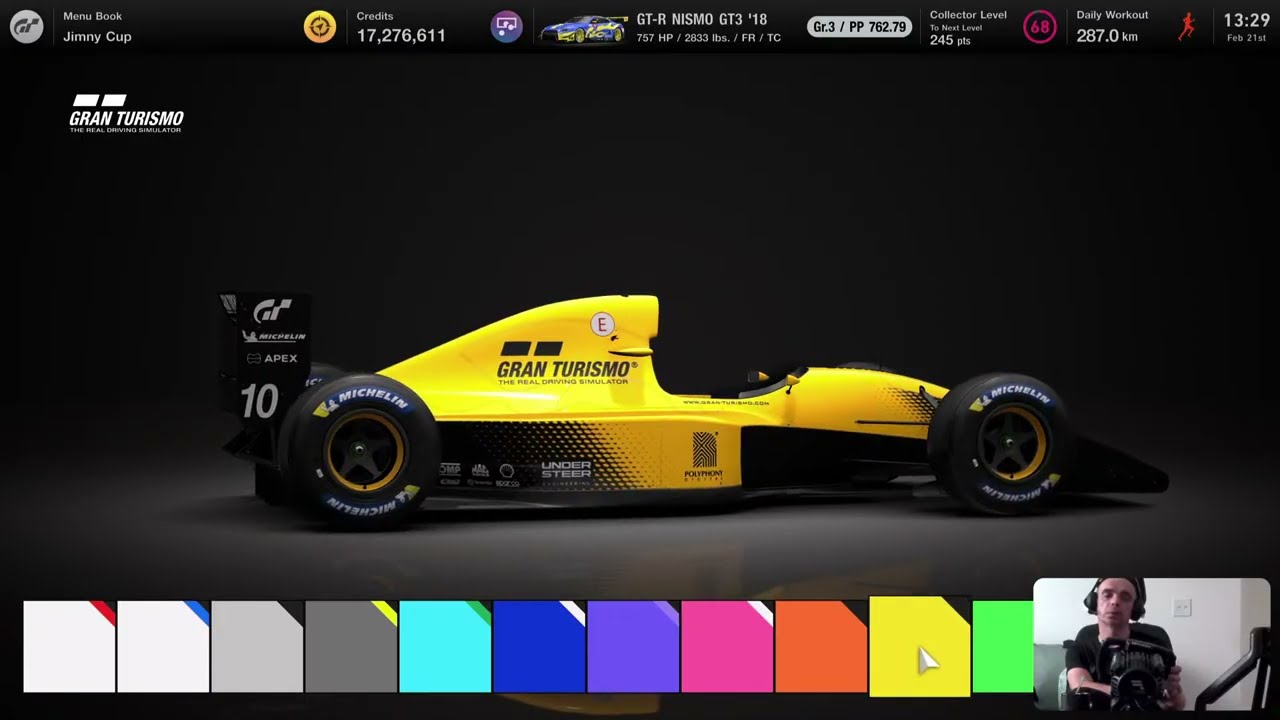Select the light gray swatch with black corner
Image resolution: width=1280 pixels, height=720 pixels.
257,646
